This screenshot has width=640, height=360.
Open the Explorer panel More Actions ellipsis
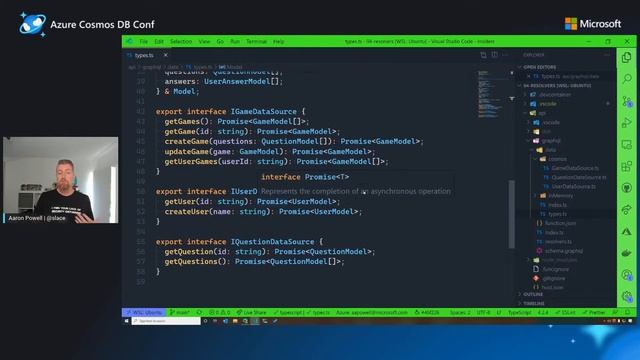(607, 55)
